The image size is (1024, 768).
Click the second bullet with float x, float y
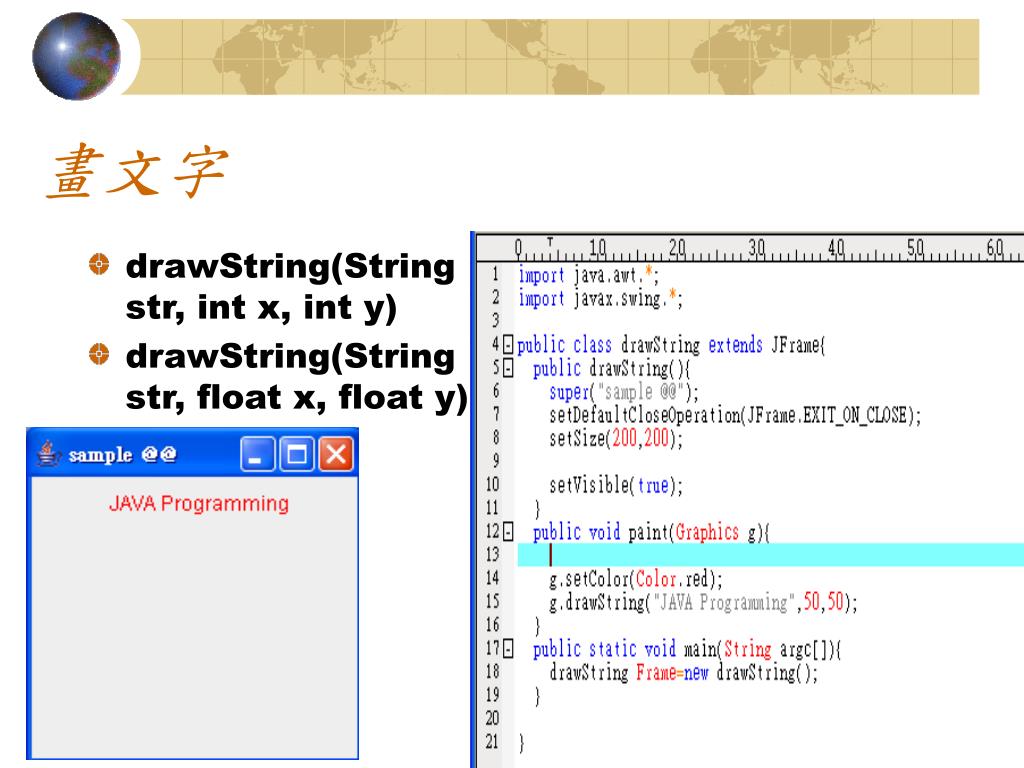(296, 377)
